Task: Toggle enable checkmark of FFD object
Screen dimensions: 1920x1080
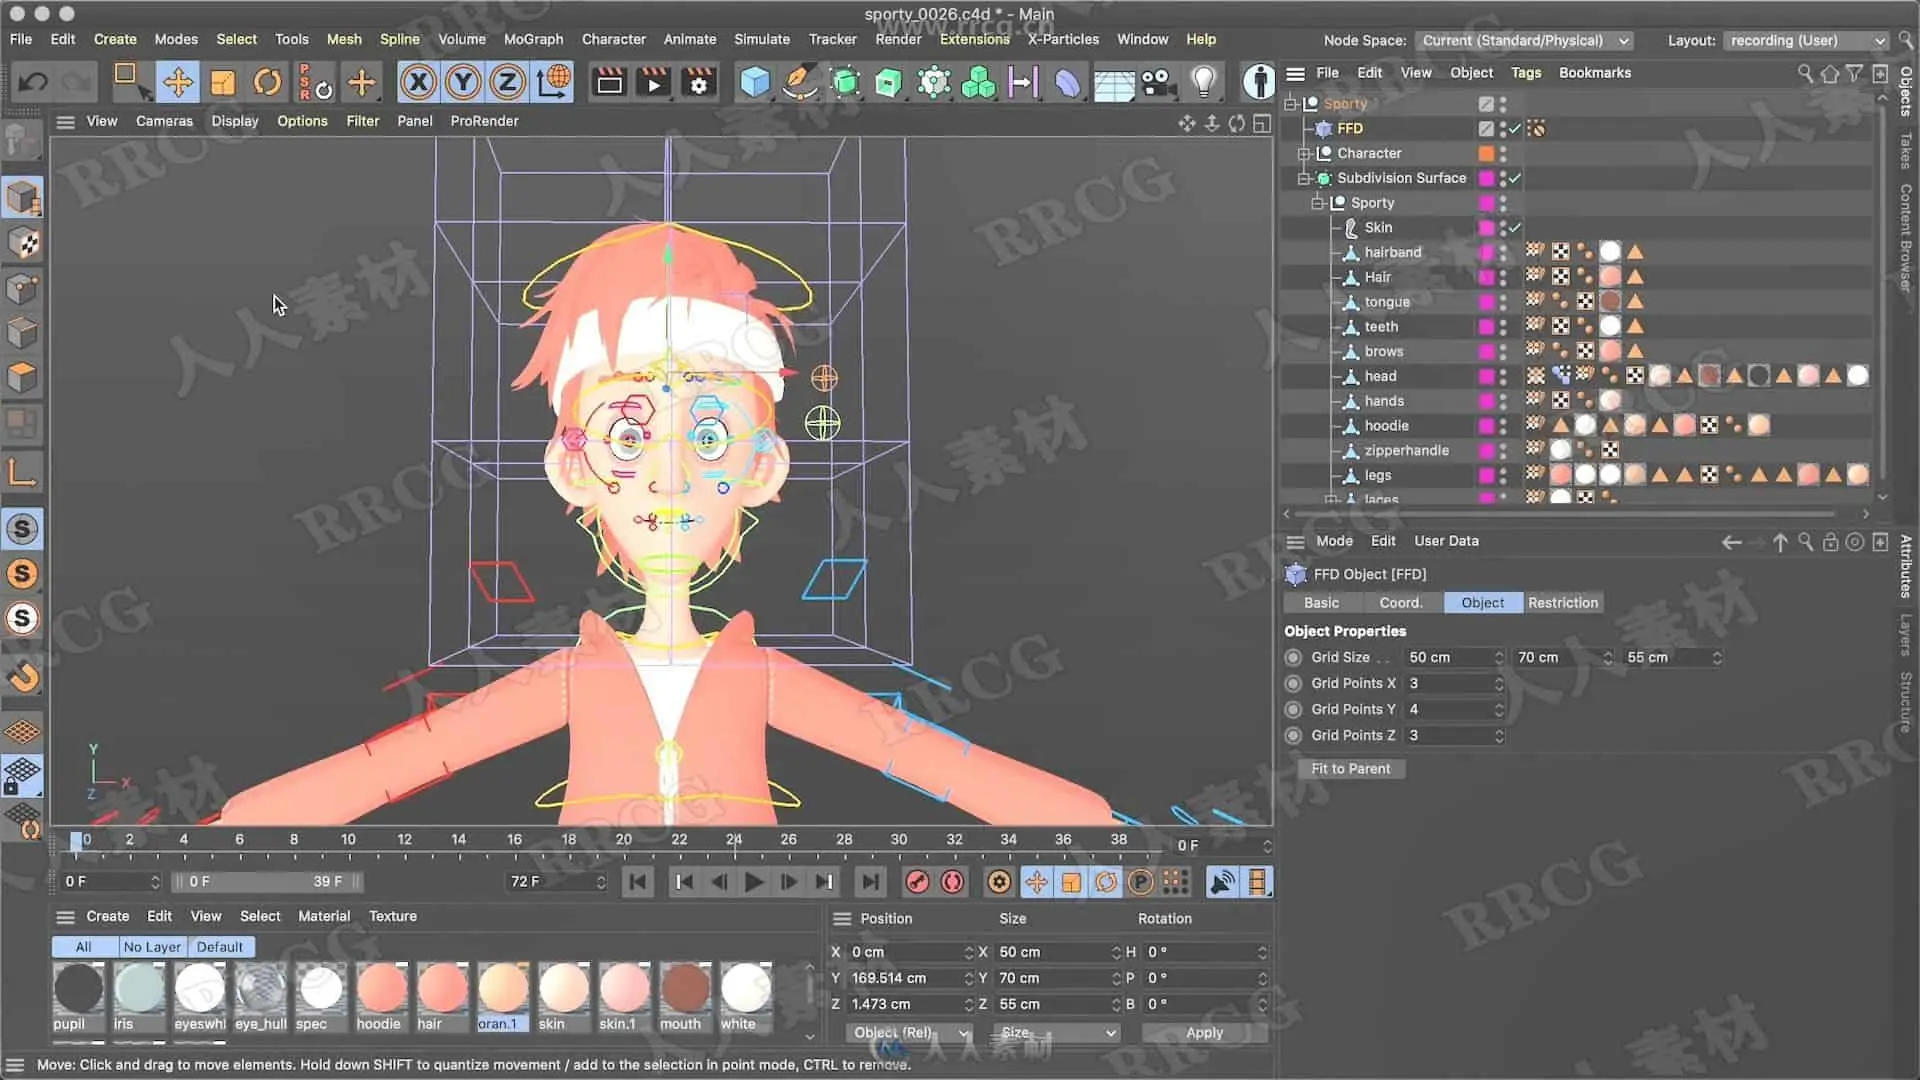Action: (x=1515, y=129)
